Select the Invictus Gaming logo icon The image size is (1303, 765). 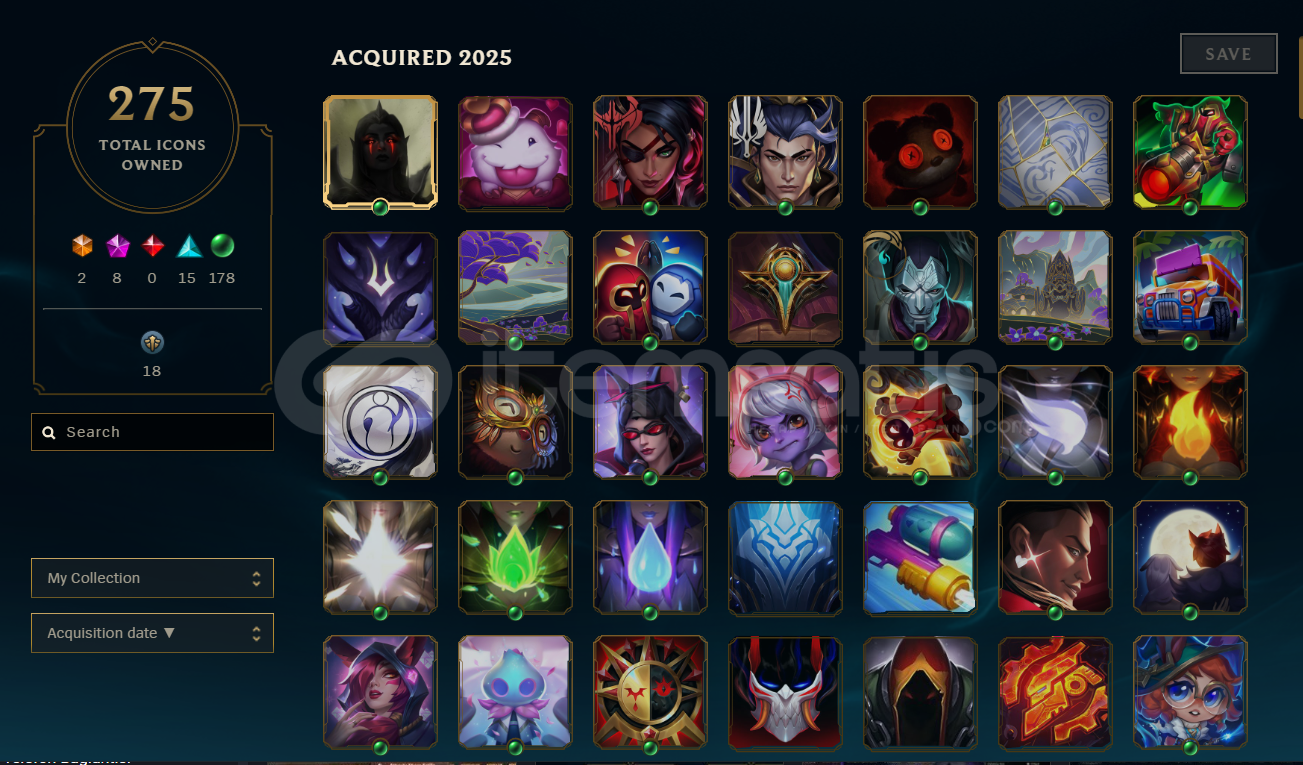pyautogui.click(x=380, y=422)
